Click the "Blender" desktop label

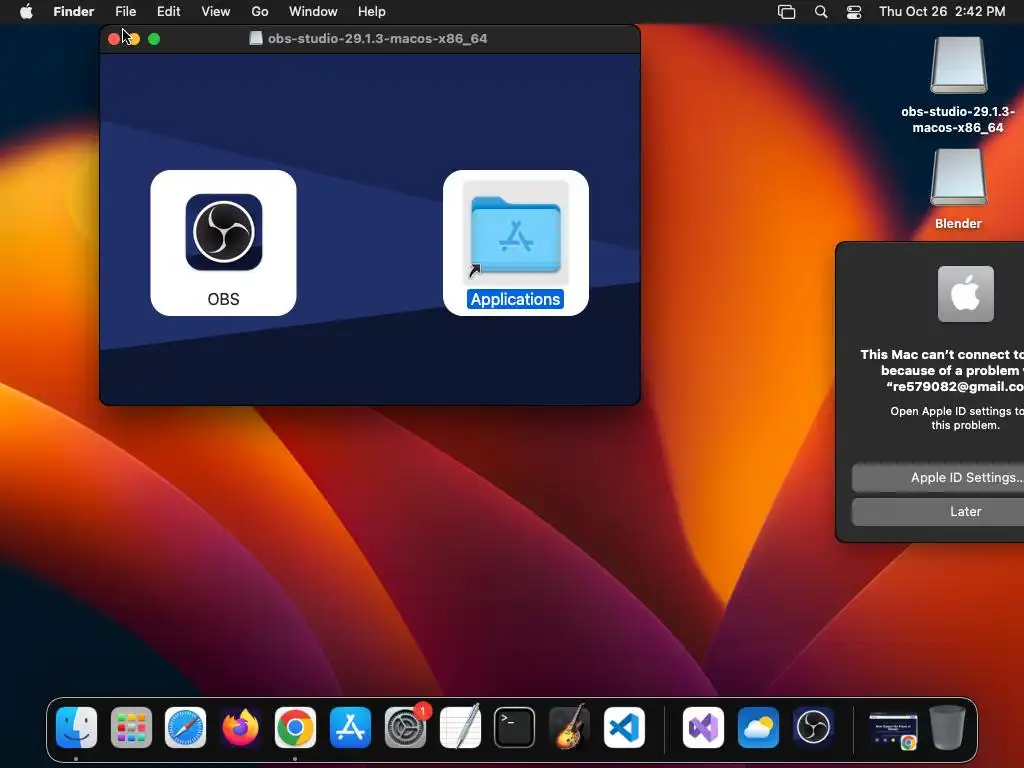[x=958, y=223]
